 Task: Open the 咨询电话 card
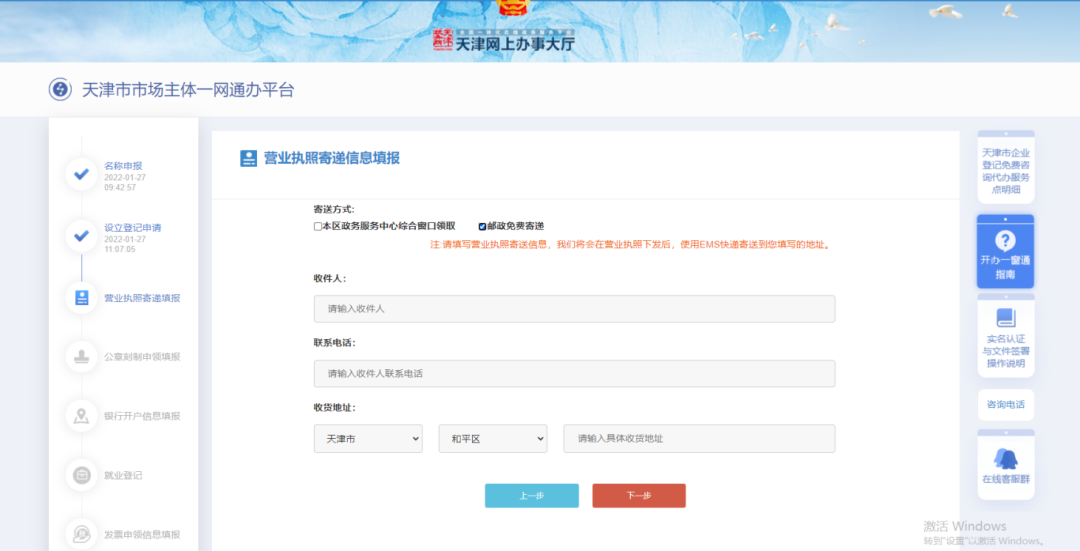pos(1006,404)
